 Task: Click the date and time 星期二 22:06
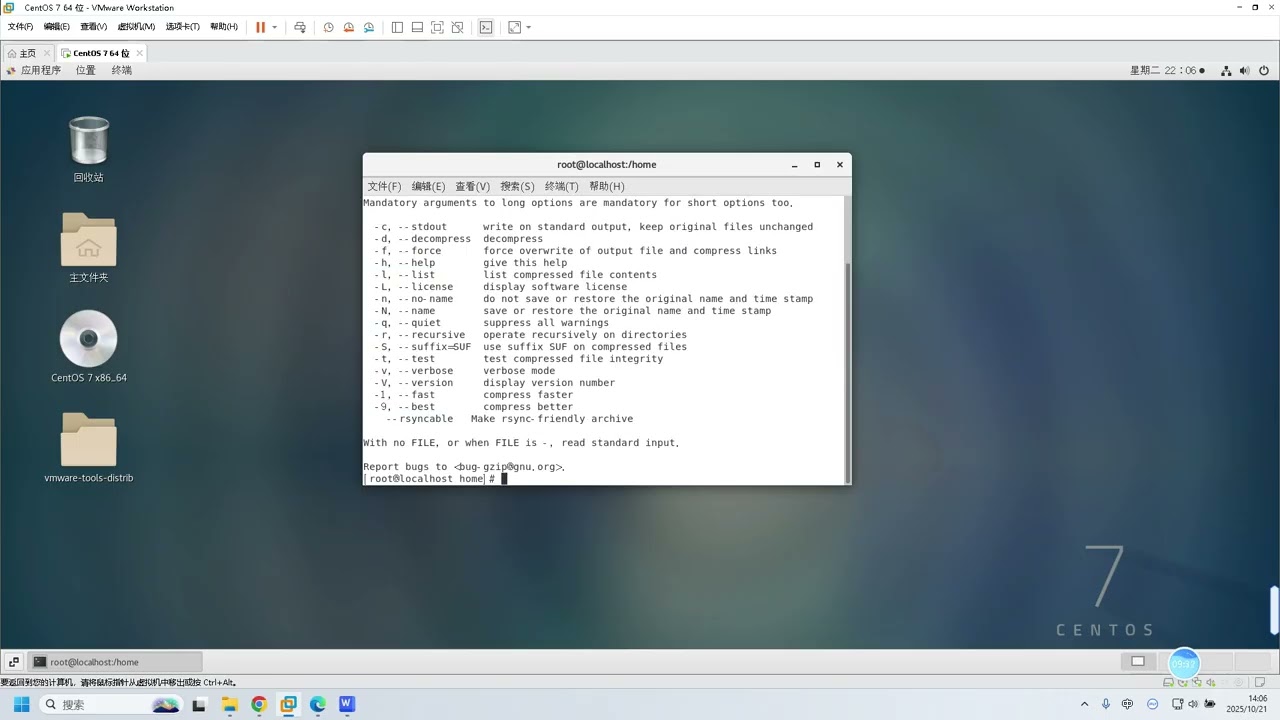(x=1167, y=71)
